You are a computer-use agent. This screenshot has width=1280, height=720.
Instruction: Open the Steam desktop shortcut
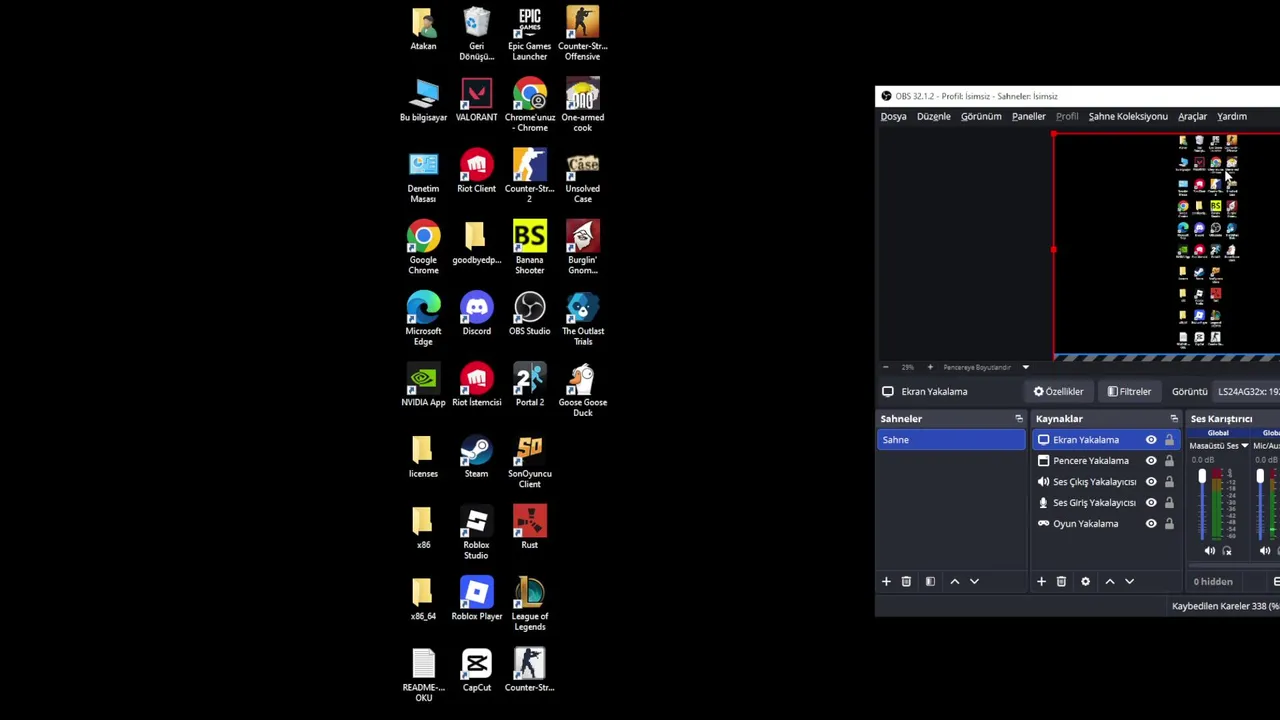point(476,456)
